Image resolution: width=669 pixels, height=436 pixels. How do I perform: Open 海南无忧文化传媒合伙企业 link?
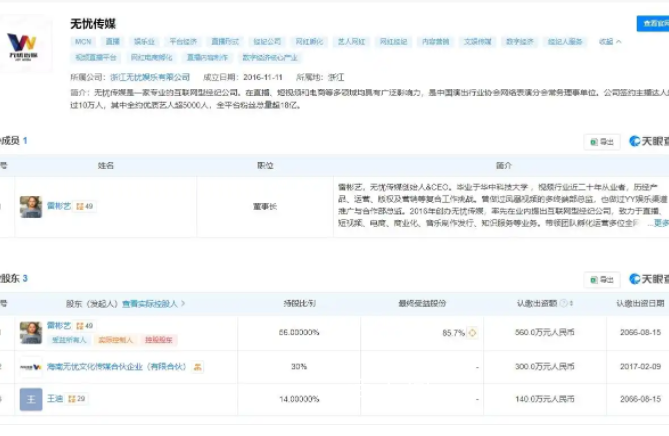(117, 367)
